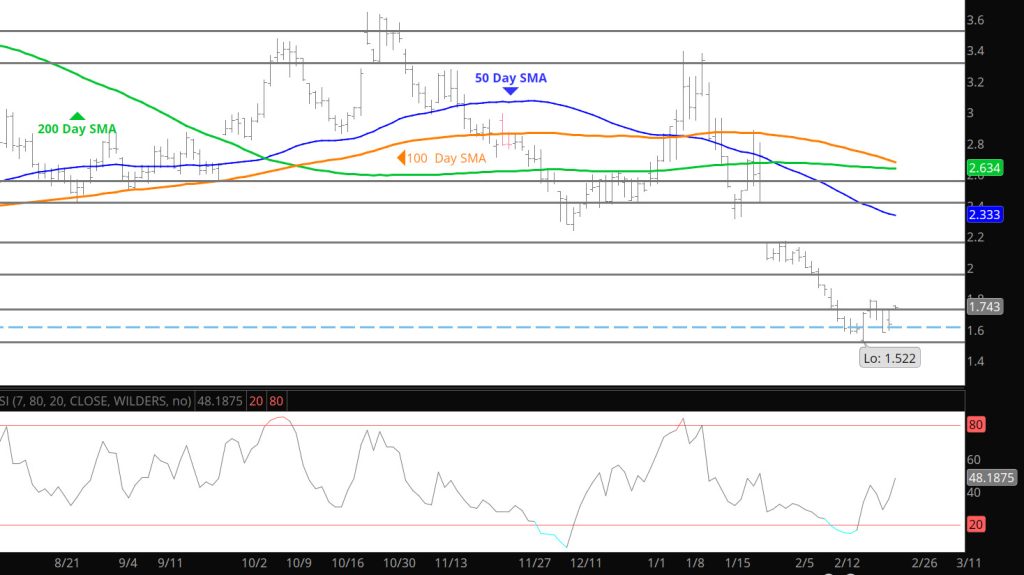
Task: Click the red 20 oversold axis tag
Action: (975, 525)
